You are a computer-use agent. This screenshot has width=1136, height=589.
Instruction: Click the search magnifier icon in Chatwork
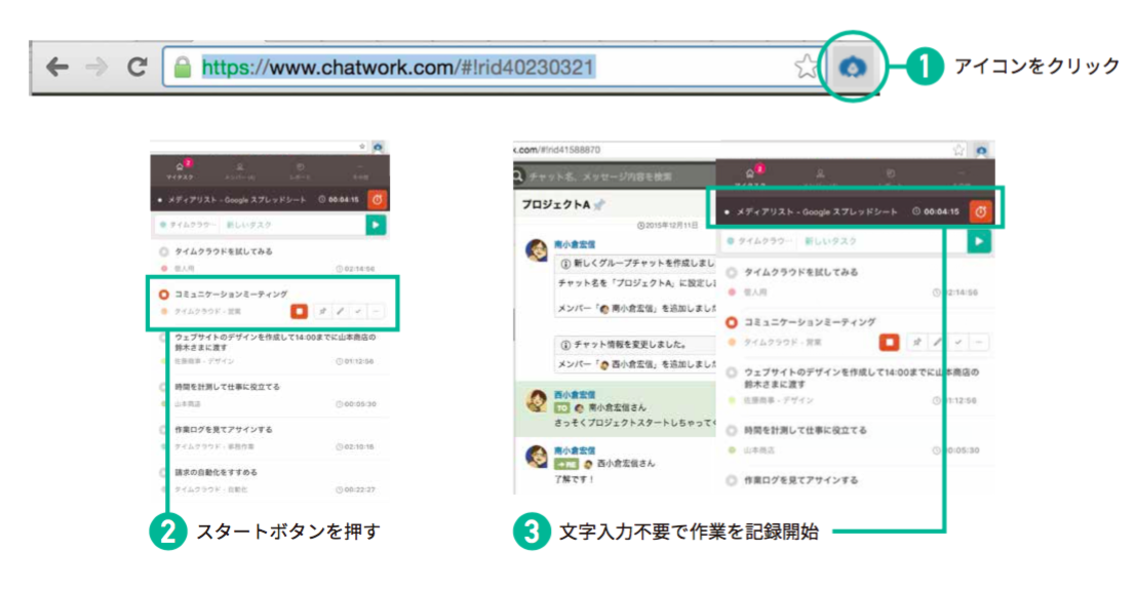tap(517, 176)
